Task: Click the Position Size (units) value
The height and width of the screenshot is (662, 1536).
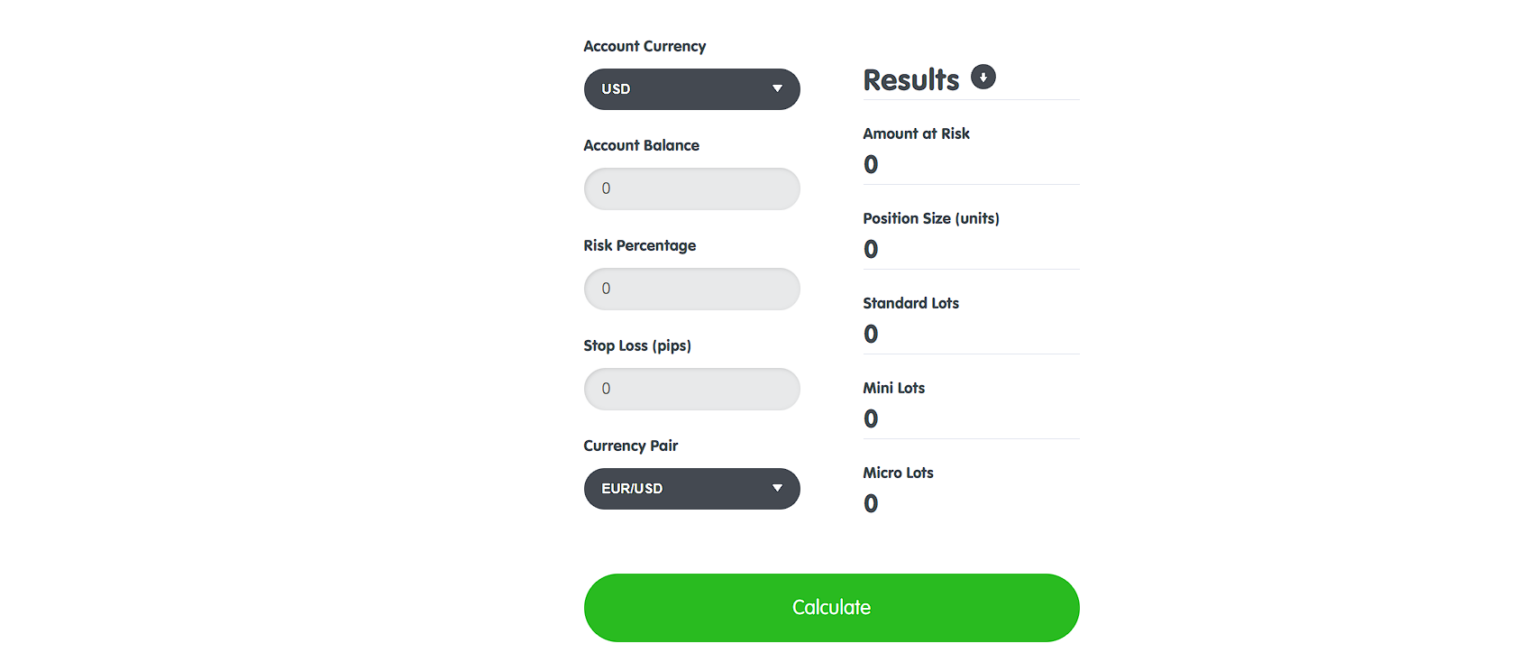Action: coord(870,249)
